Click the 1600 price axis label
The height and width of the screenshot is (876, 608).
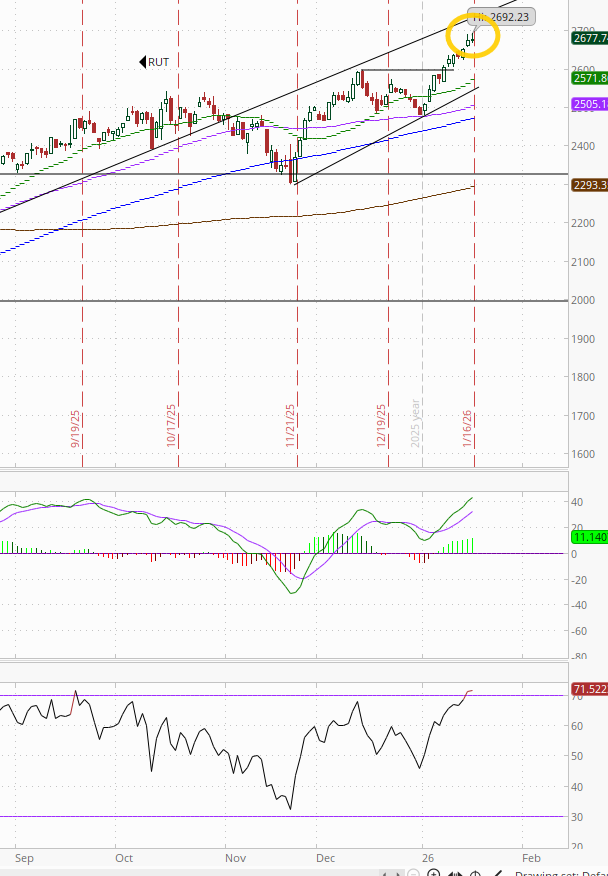583,454
